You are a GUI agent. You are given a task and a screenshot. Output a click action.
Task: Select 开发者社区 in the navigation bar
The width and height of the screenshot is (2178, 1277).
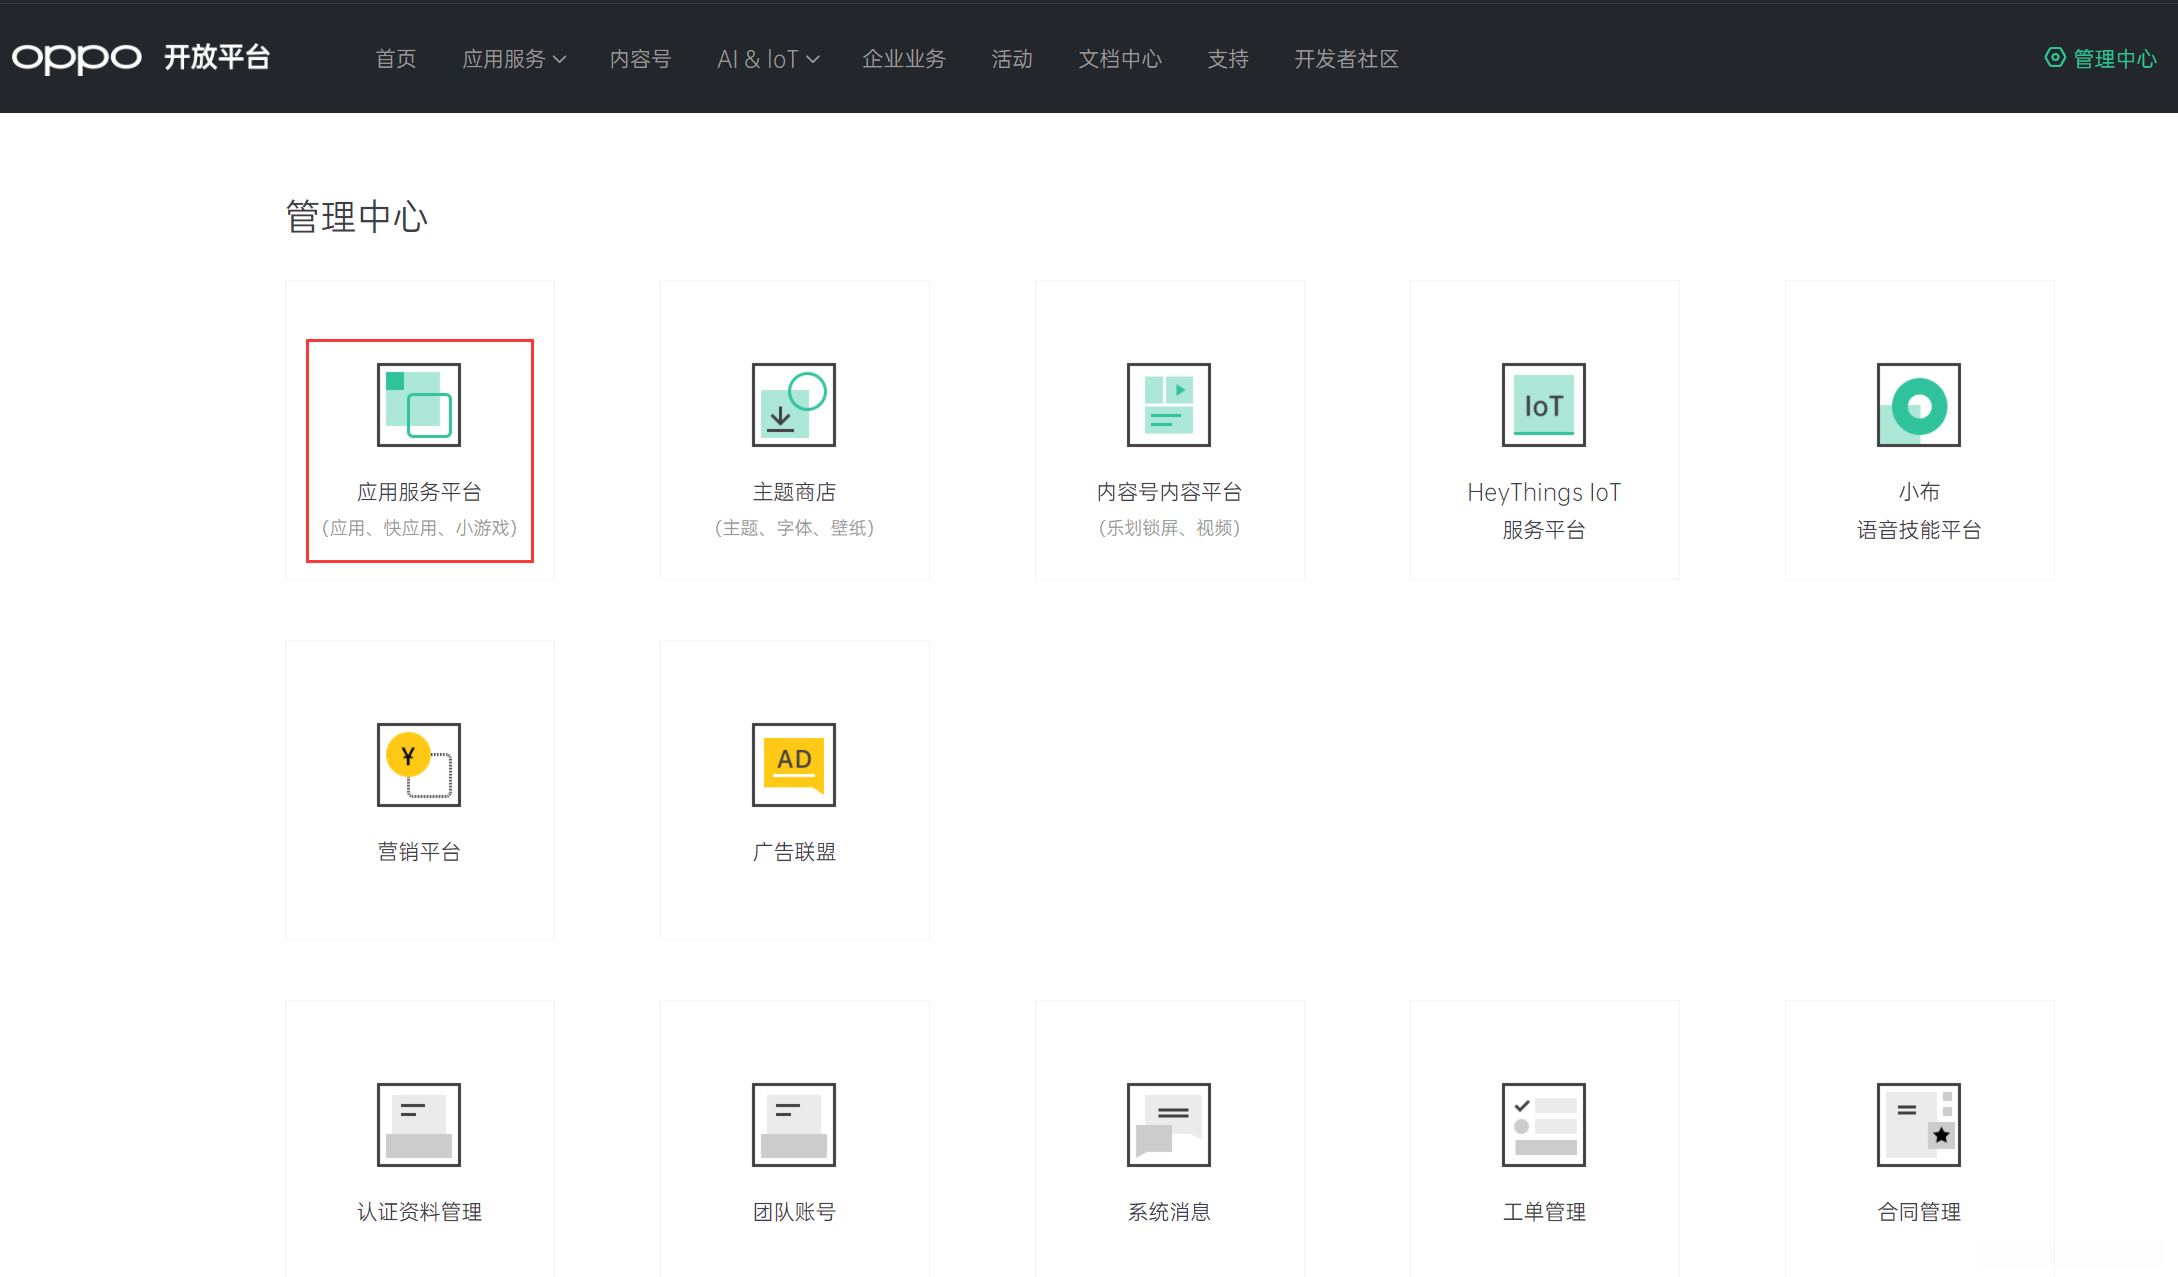tap(1346, 59)
